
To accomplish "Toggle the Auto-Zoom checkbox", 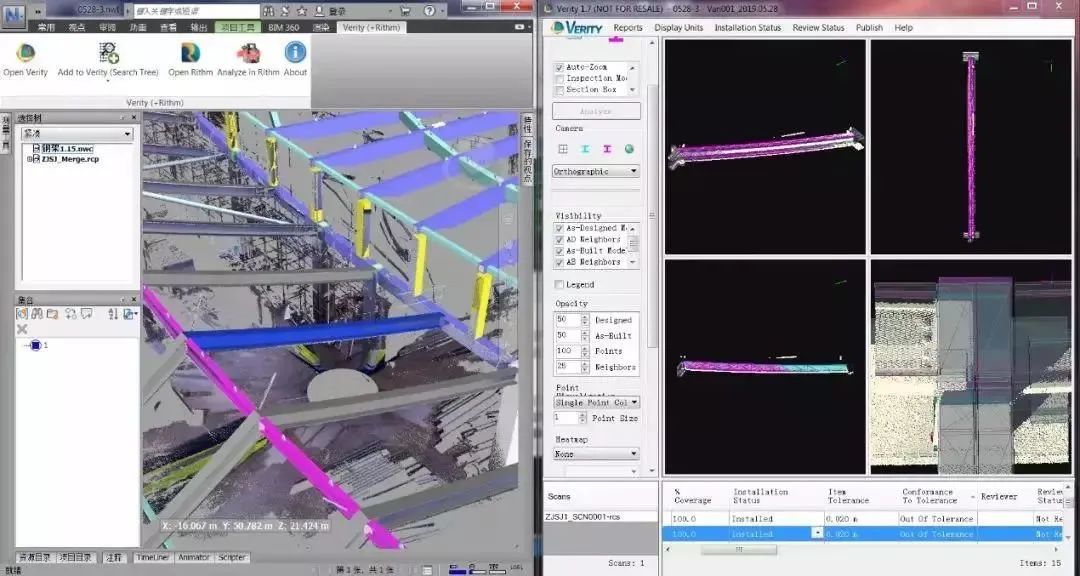I will pyautogui.click(x=559, y=67).
